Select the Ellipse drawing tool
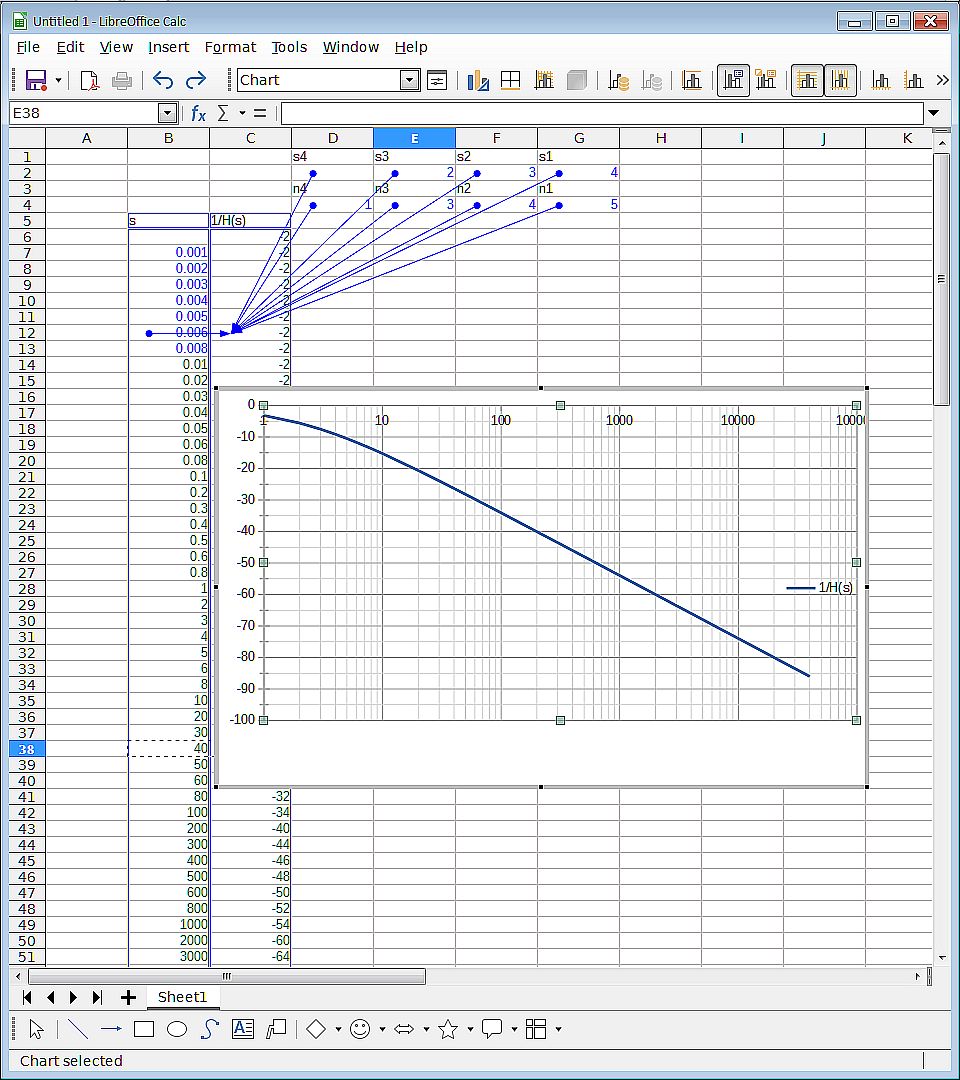 coord(177,1029)
